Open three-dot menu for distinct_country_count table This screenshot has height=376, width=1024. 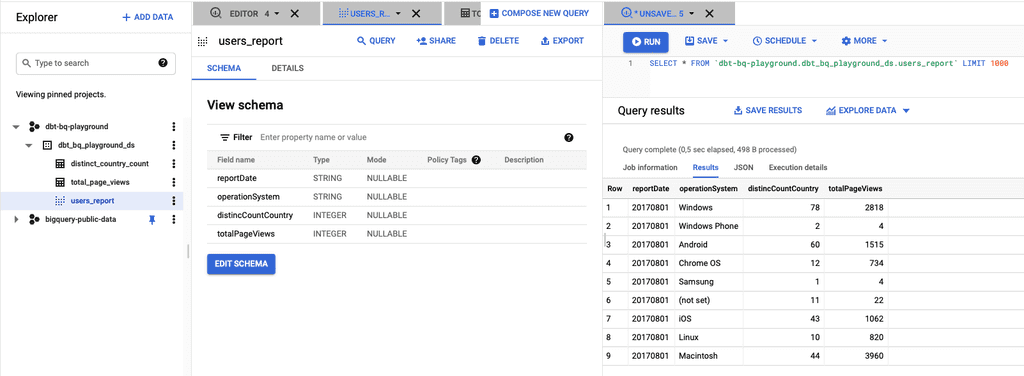174,164
